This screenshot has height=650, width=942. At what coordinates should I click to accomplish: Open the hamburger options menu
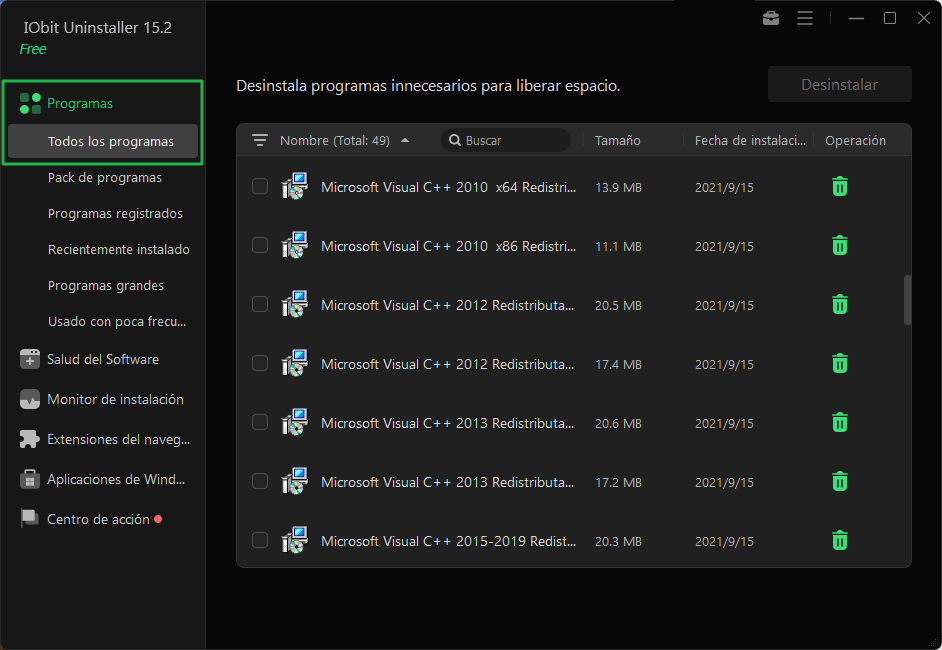(x=805, y=19)
